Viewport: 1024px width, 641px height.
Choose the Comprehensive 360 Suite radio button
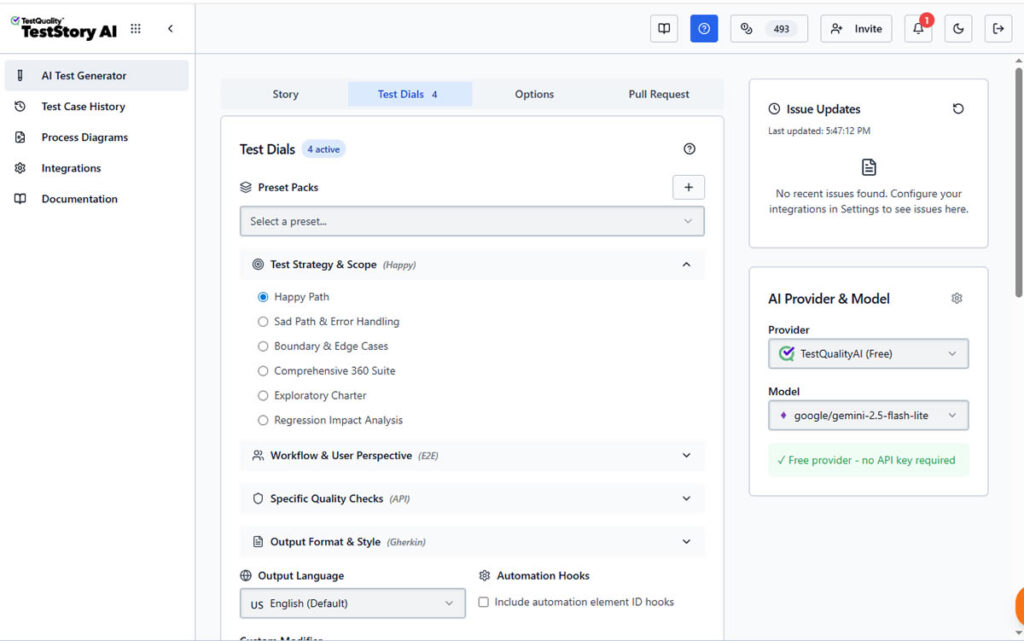[x=263, y=371]
